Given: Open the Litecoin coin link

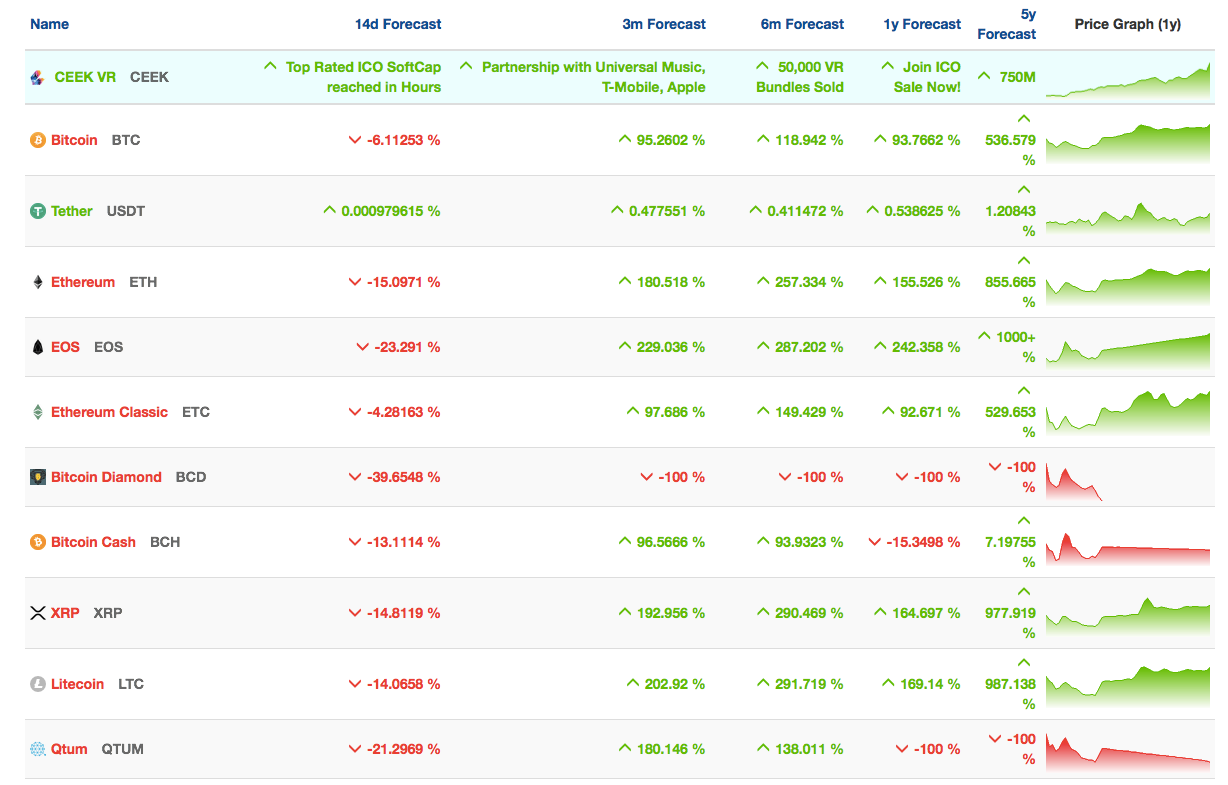Looking at the screenshot, I should tap(77, 684).
